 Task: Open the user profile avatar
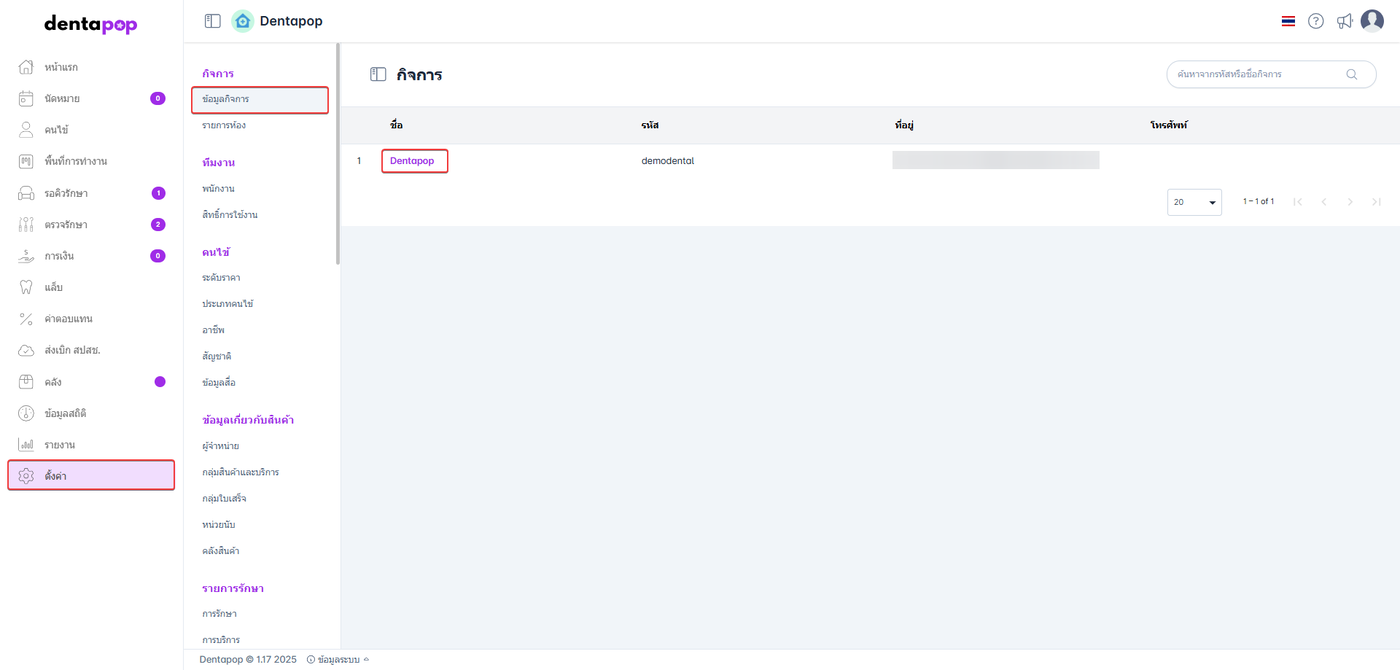tap(1372, 21)
